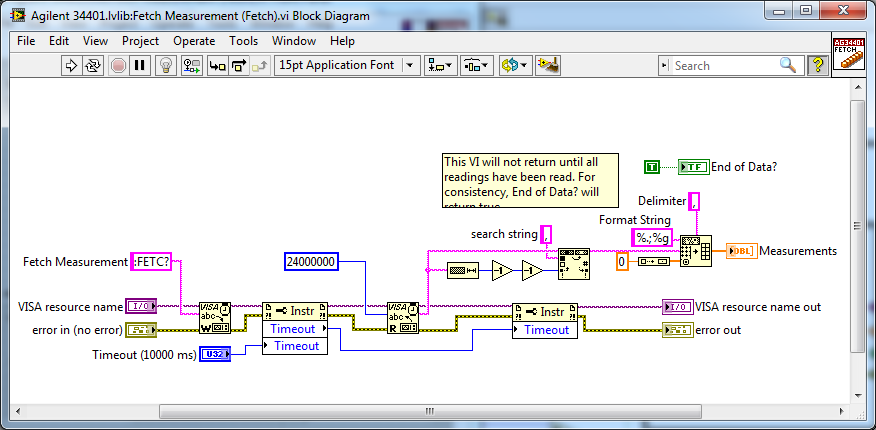The width and height of the screenshot is (876, 430).
Task: Click the yellow comment note text
Action: pos(530,180)
